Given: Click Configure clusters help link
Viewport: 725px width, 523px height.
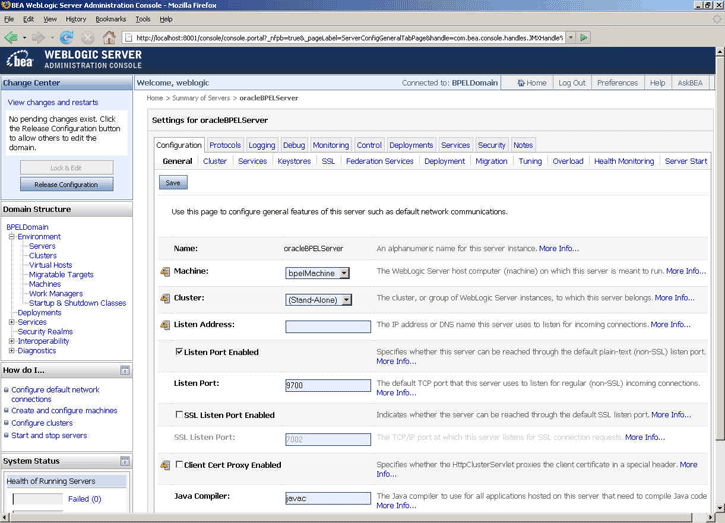Looking at the screenshot, I should [42, 423].
